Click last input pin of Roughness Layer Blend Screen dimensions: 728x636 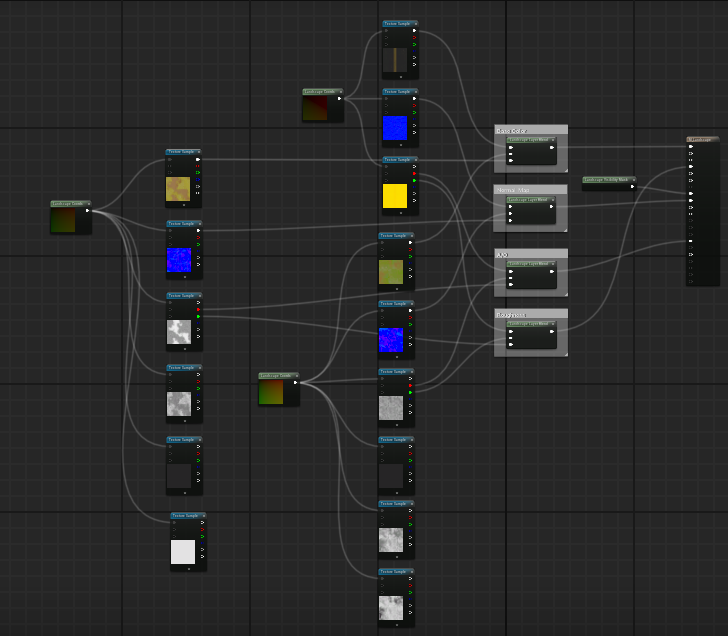pyautogui.click(x=511, y=344)
